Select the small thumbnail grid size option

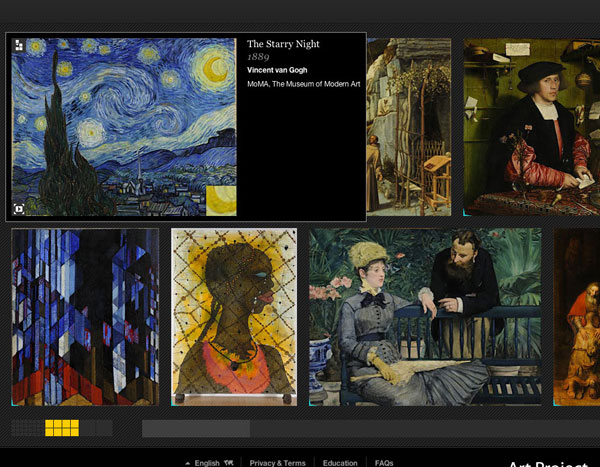point(28,428)
